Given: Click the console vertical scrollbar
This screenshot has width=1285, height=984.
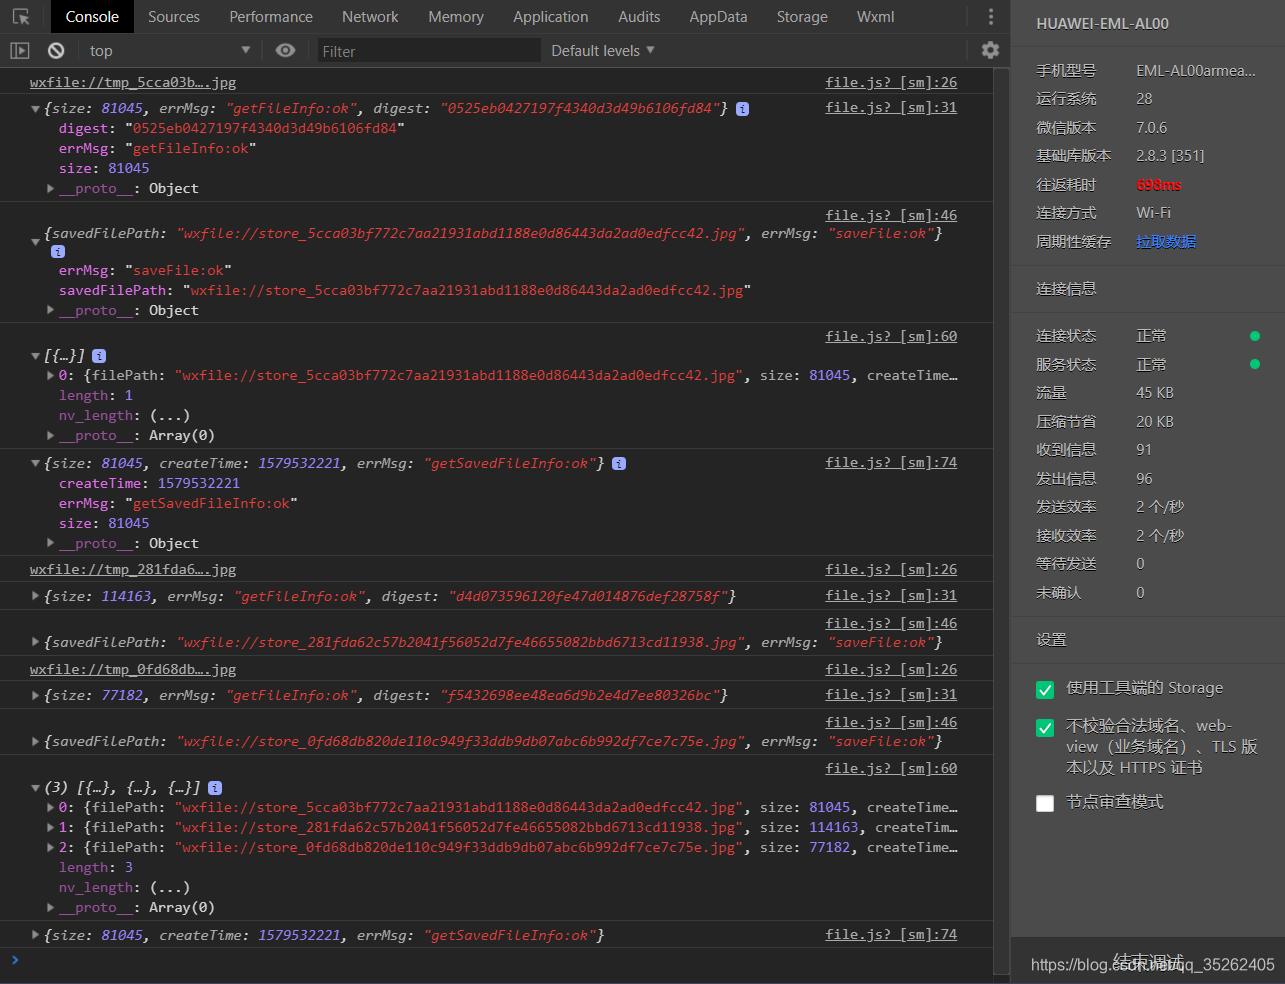Looking at the screenshot, I should (1002, 520).
